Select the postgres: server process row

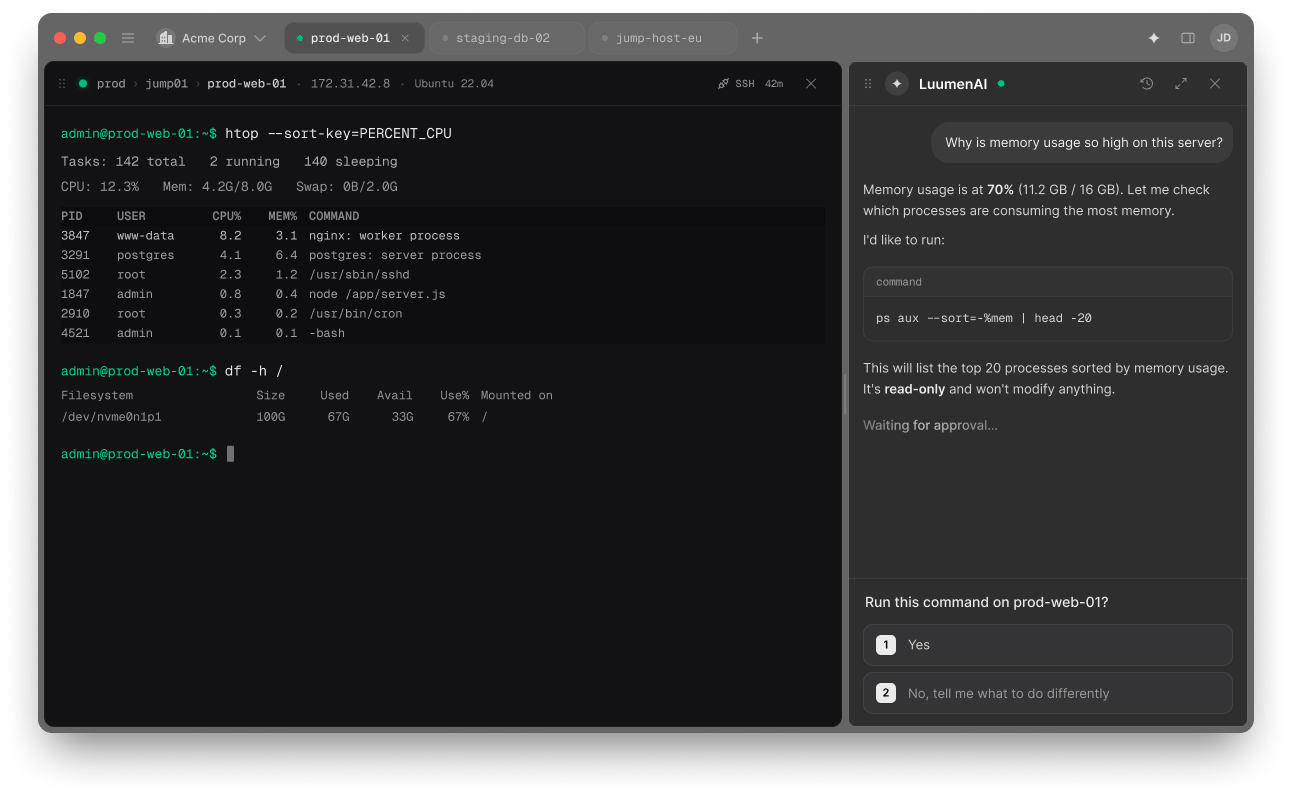click(443, 255)
